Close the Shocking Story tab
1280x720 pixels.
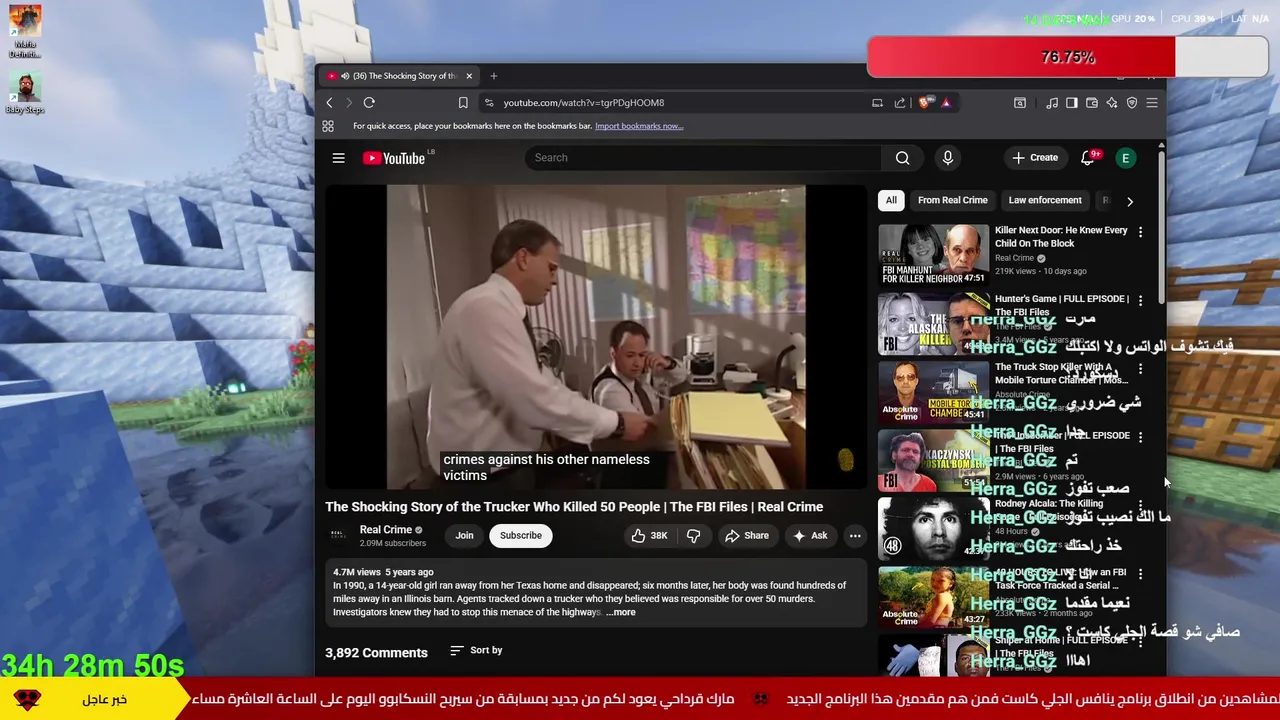pos(469,76)
